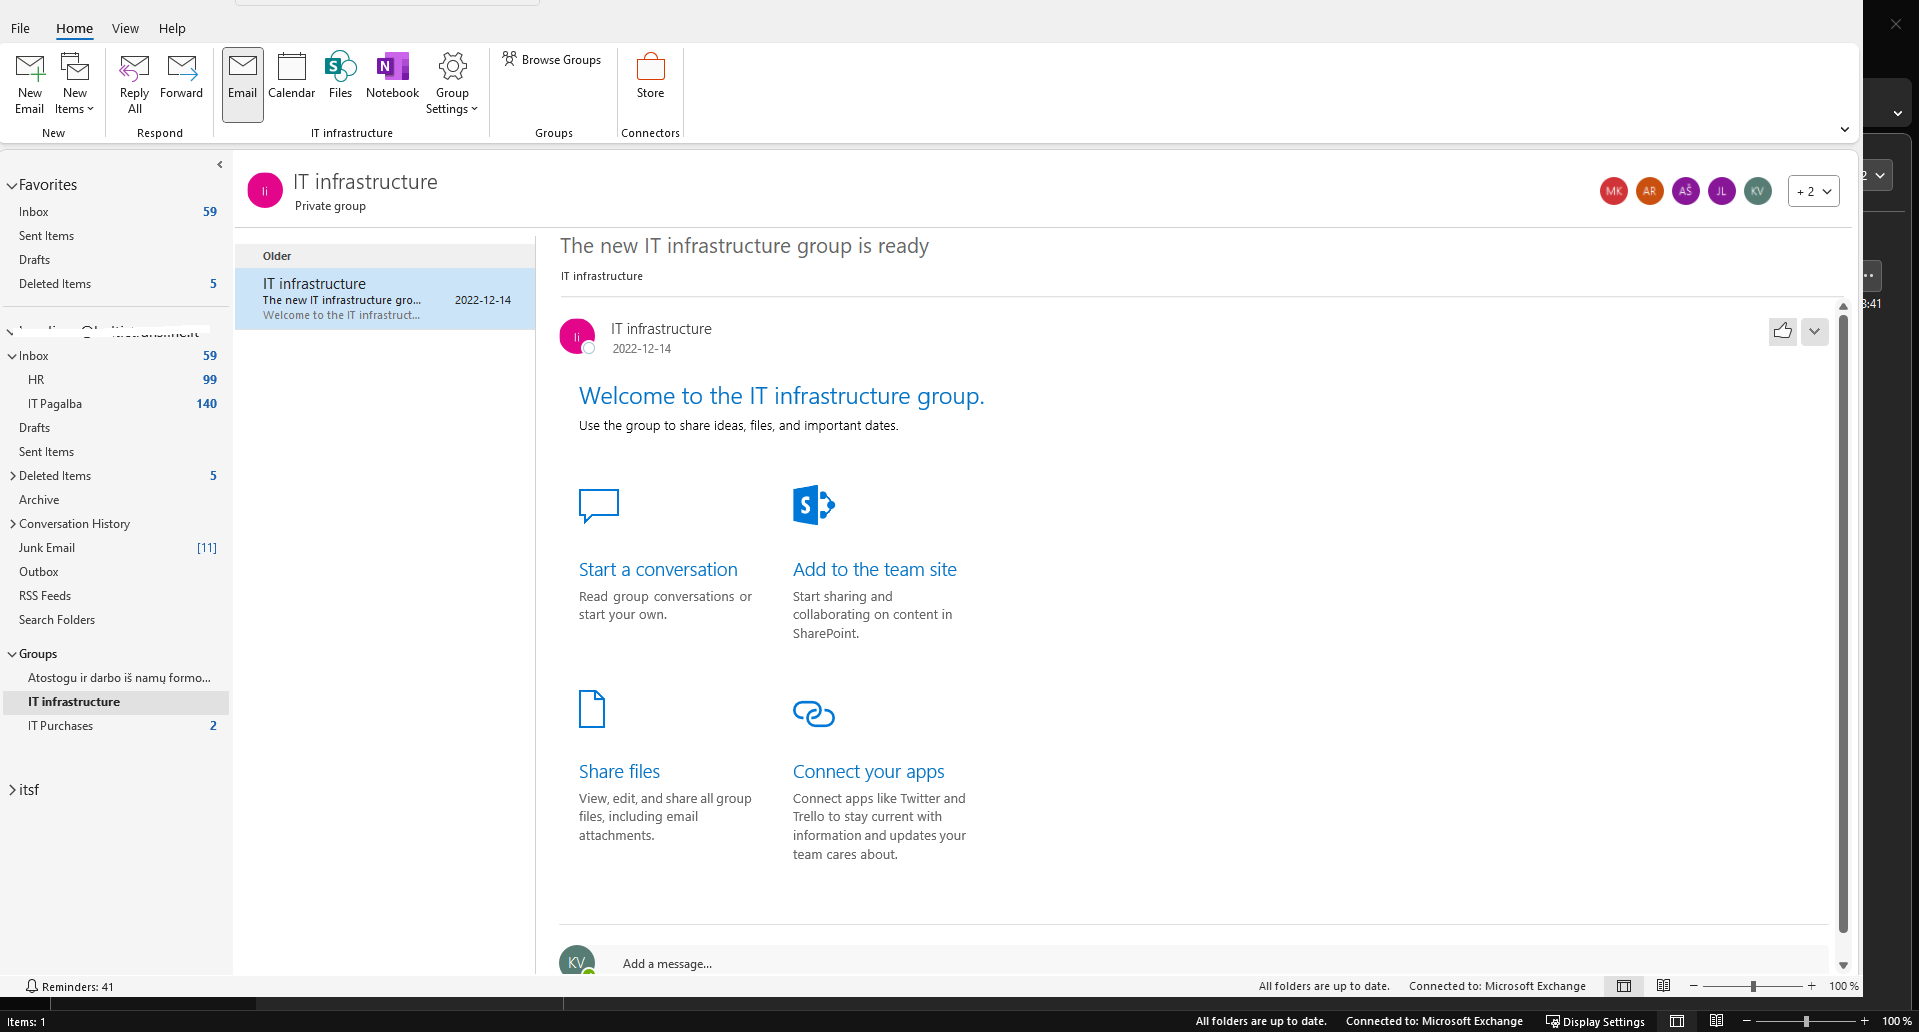Collapse the folder pane with the chevron

219,164
